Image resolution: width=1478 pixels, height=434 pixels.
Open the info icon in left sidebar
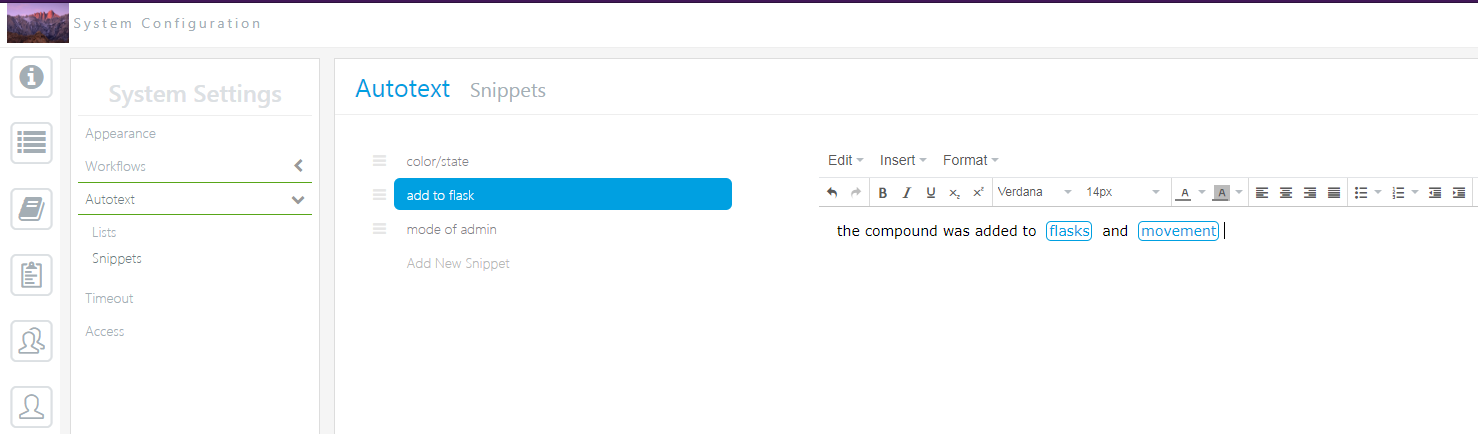coord(32,77)
